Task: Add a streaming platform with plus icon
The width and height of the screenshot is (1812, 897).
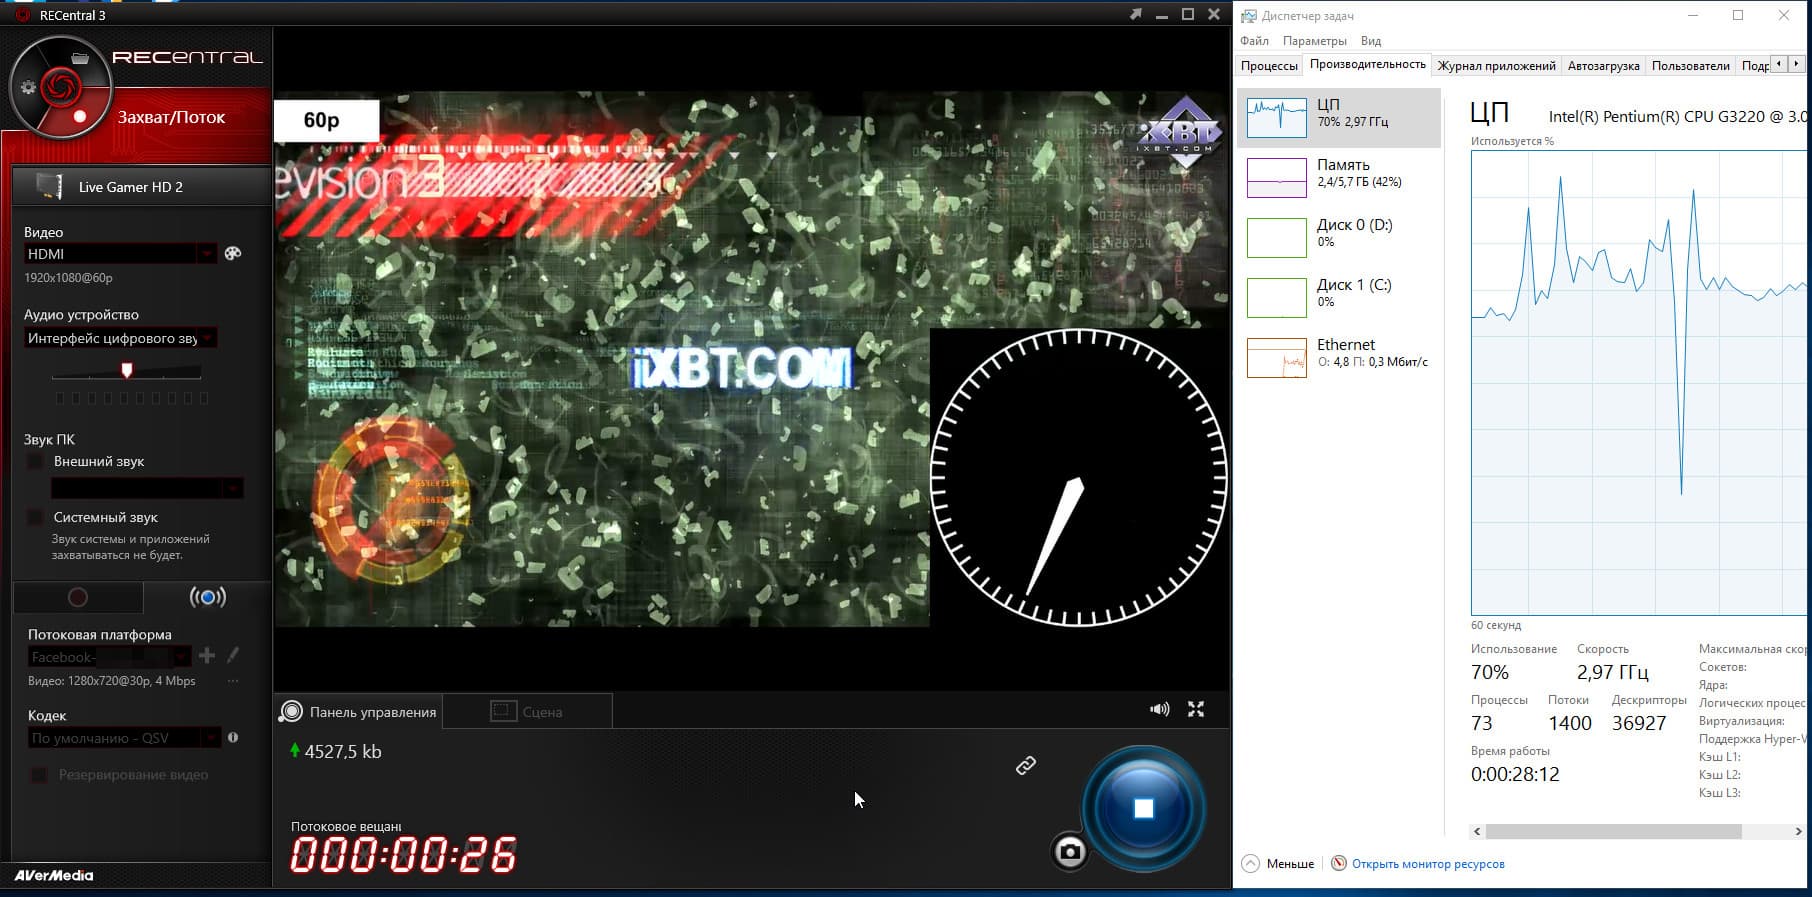Action: pyautogui.click(x=207, y=655)
